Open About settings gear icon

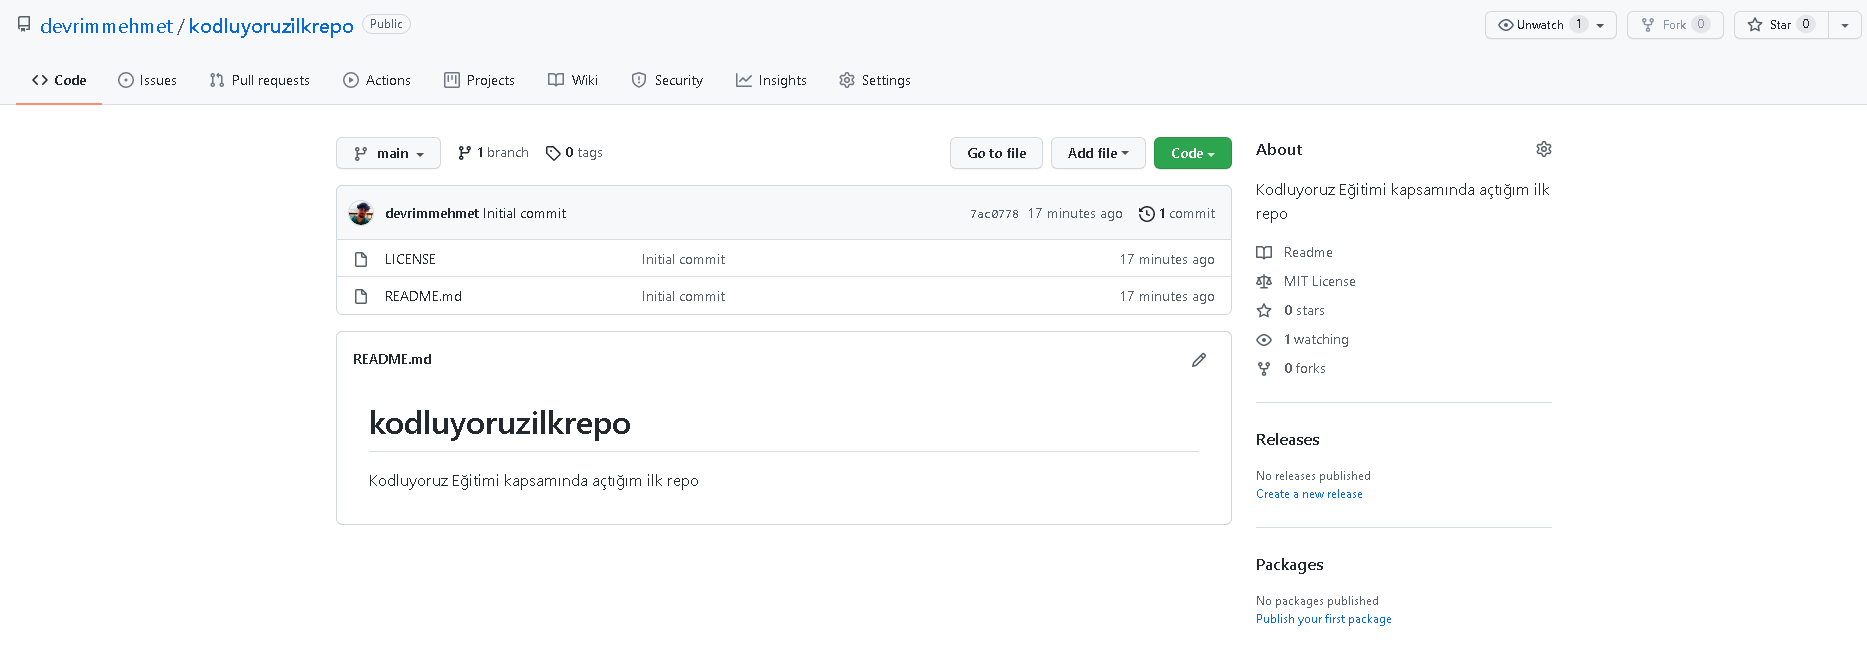click(1544, 149)
